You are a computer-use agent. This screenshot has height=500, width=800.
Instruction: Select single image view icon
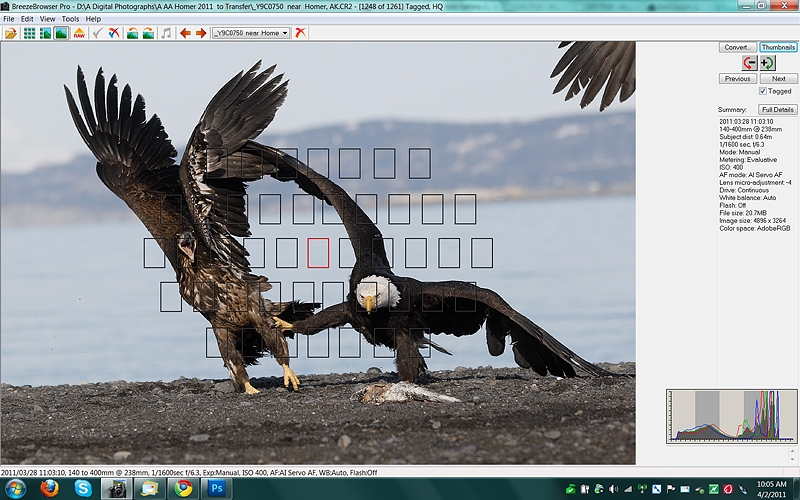61,33
